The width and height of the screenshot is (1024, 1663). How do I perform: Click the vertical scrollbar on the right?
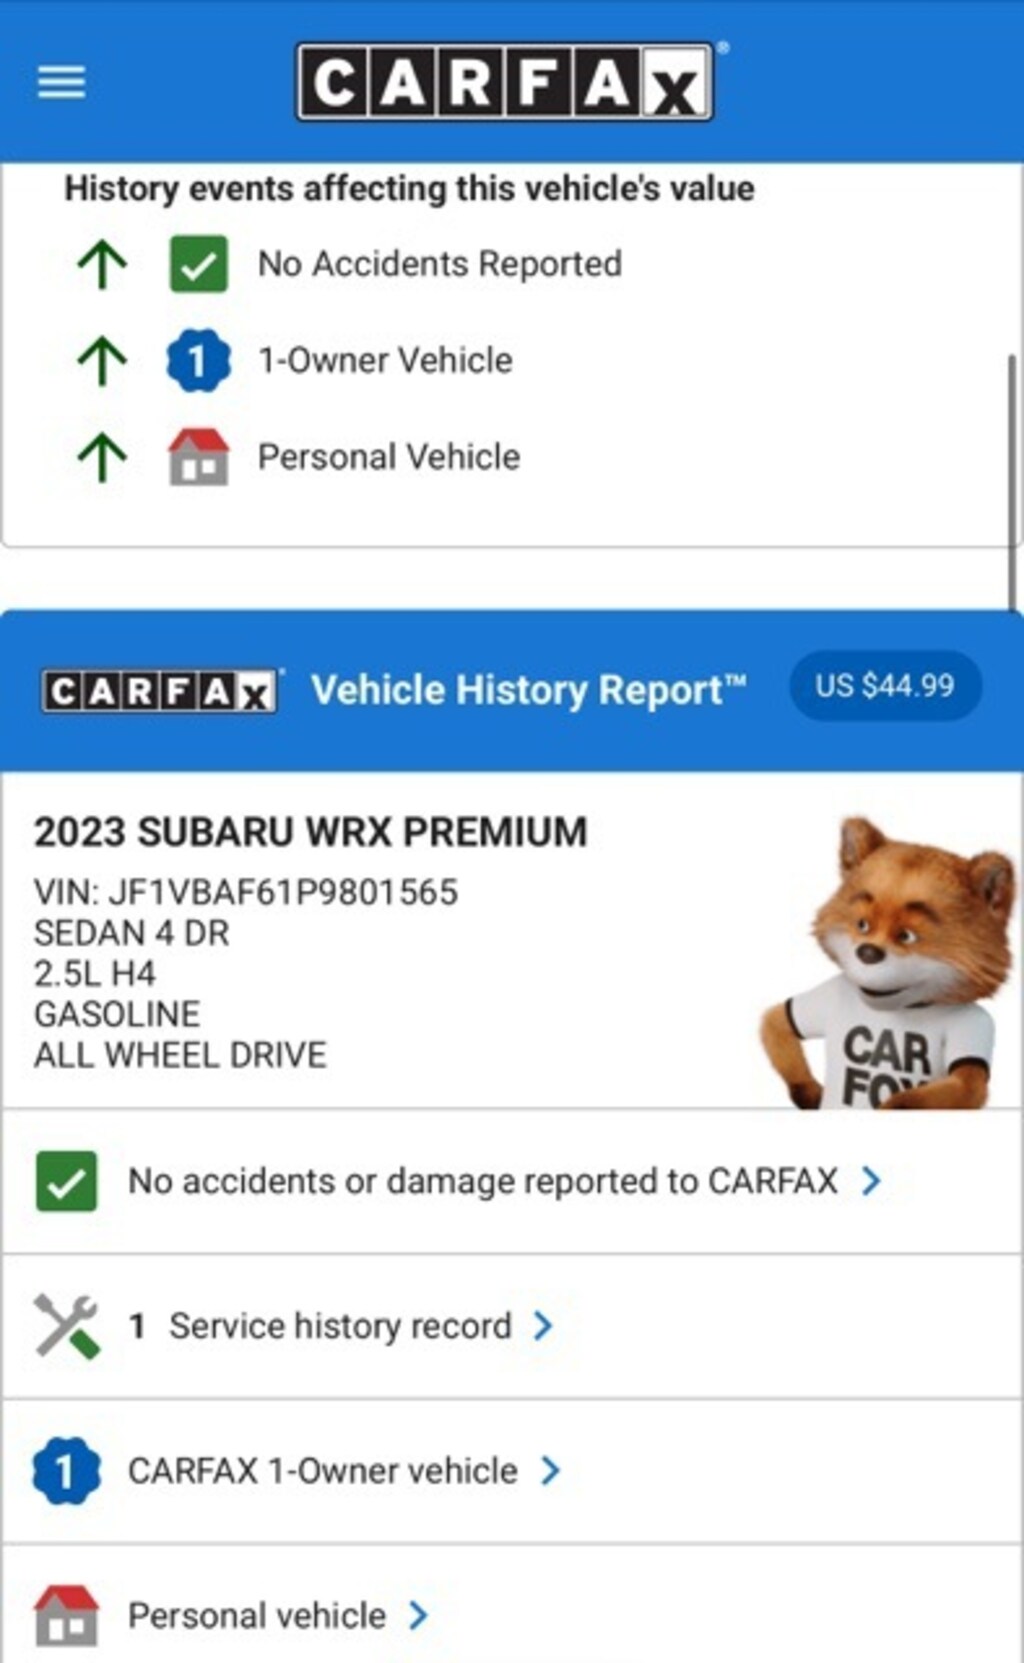(x=1012, y=480)
